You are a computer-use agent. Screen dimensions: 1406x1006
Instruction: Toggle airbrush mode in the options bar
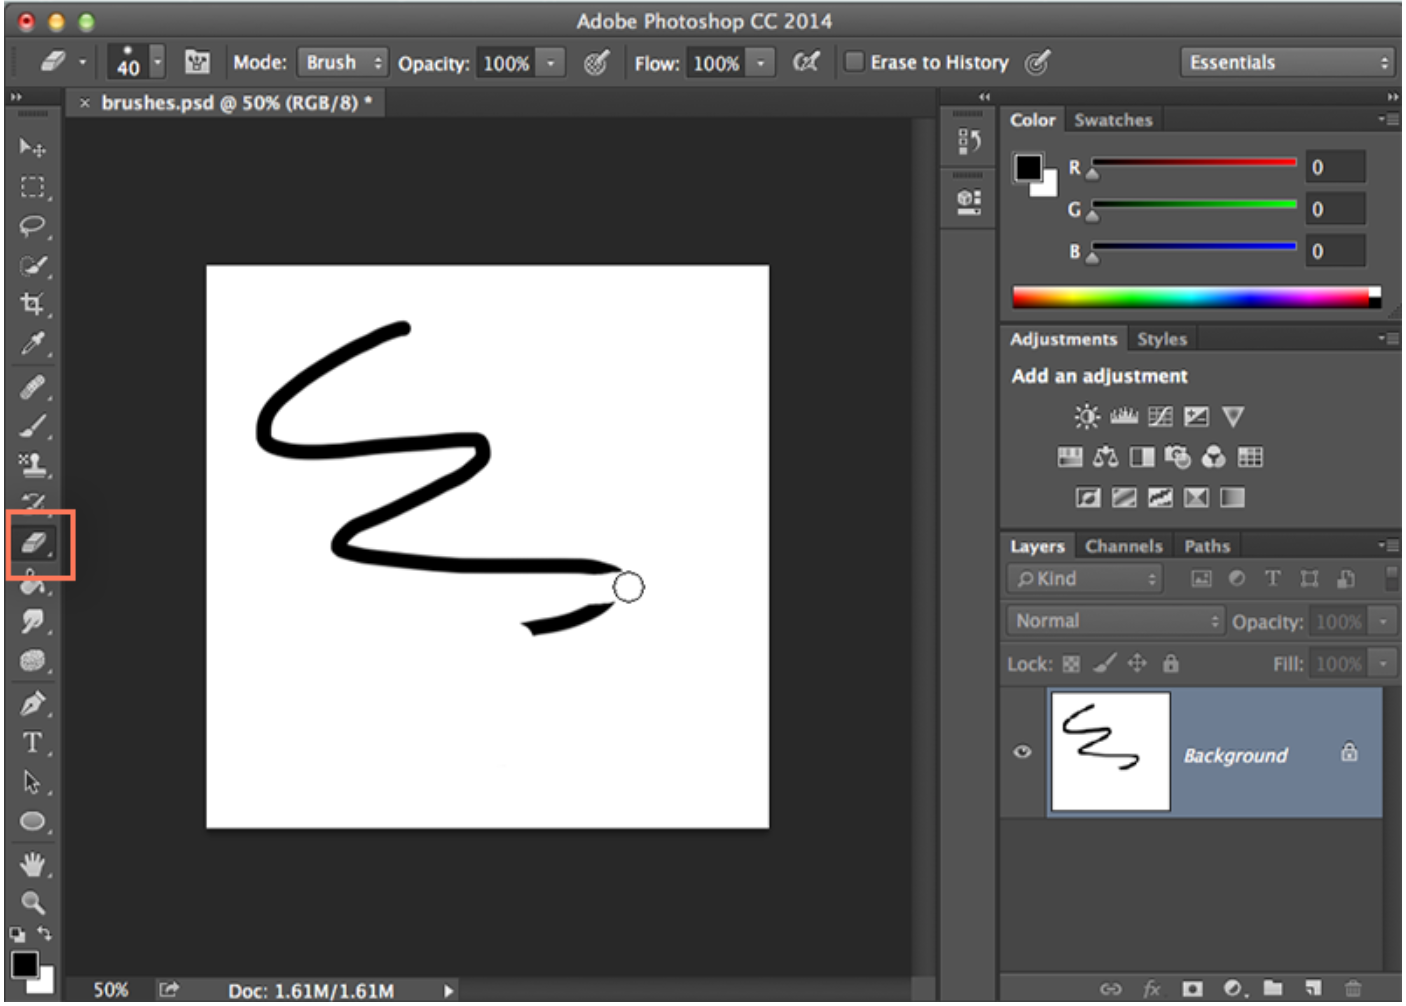[808, 61]
